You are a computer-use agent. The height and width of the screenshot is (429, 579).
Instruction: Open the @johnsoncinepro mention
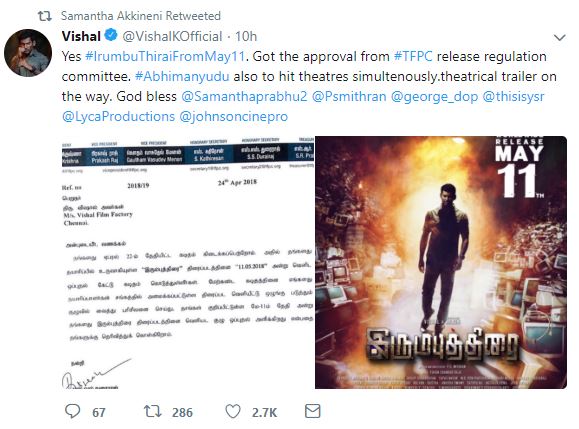coord(233,117)
